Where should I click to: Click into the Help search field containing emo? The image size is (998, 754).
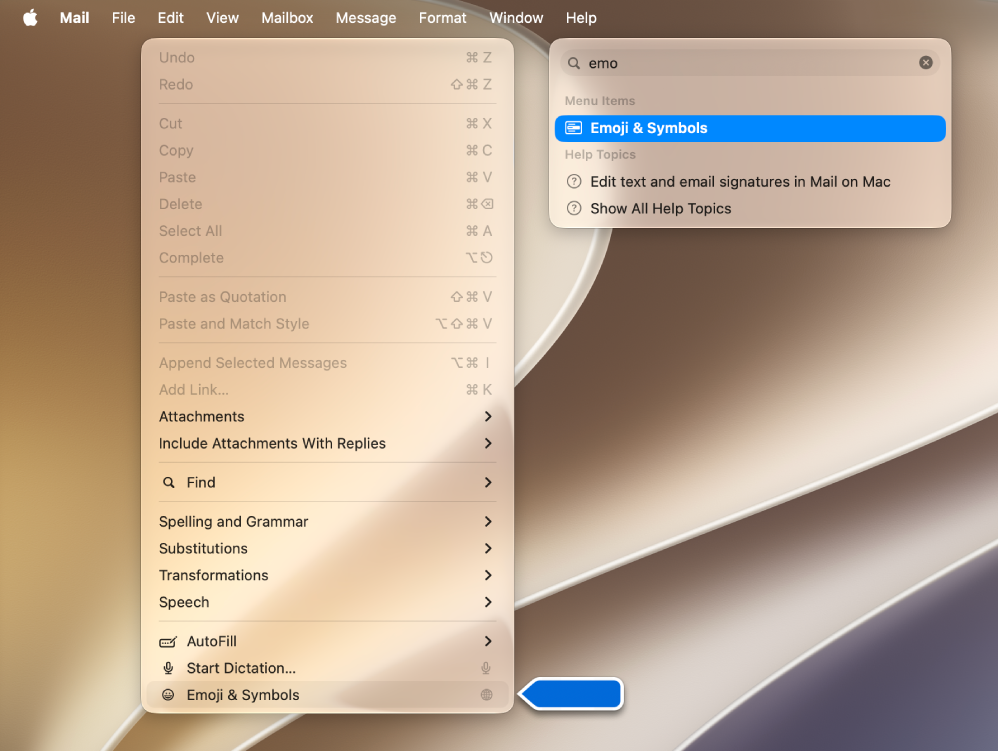pos(750,63)
